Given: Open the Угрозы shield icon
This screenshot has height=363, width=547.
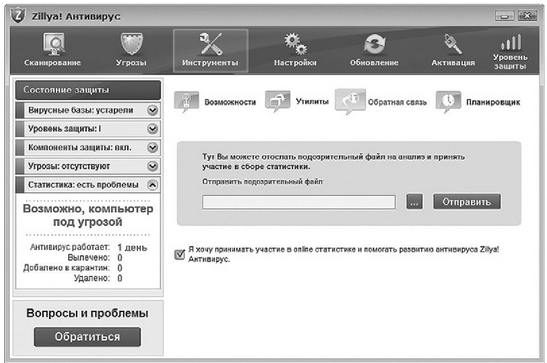Looking at the screenshot, I should tap(132, 44).
